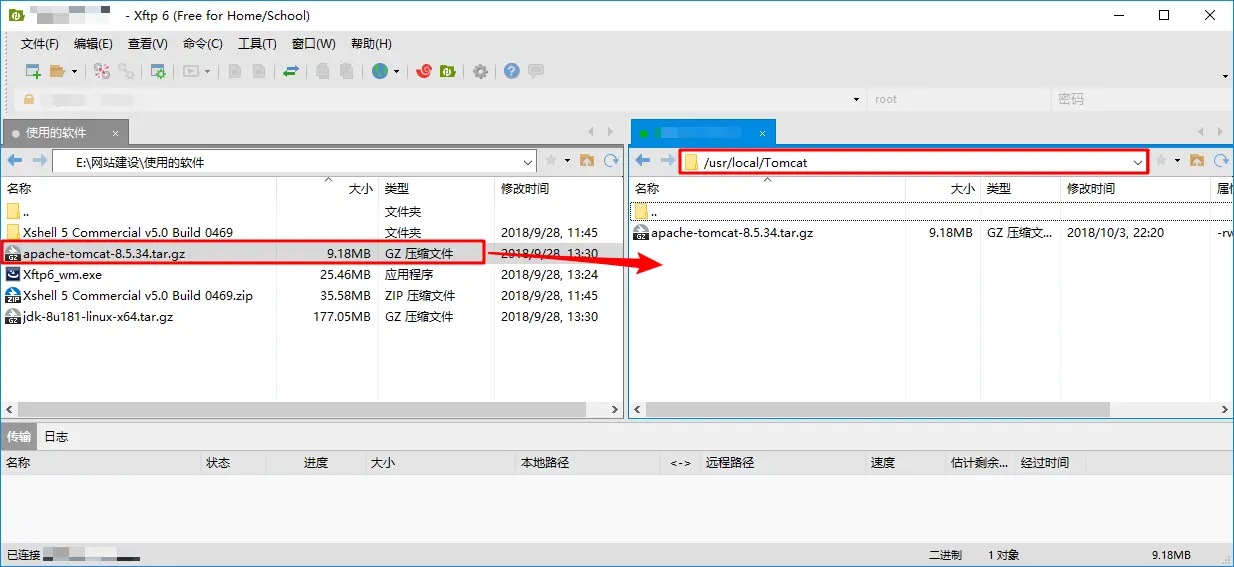Click the speech bubble feedback icon

click(x=536, y=71)
